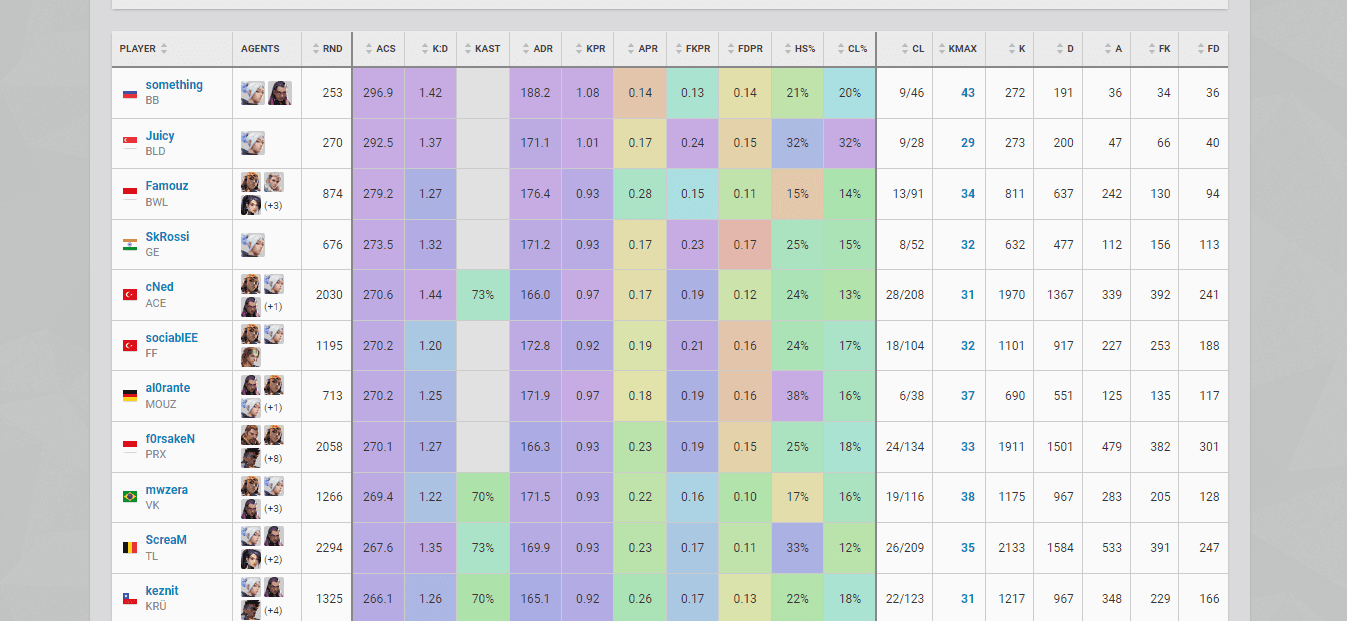Click cNed's green 73% KAST cell

(x=482, y=295)
